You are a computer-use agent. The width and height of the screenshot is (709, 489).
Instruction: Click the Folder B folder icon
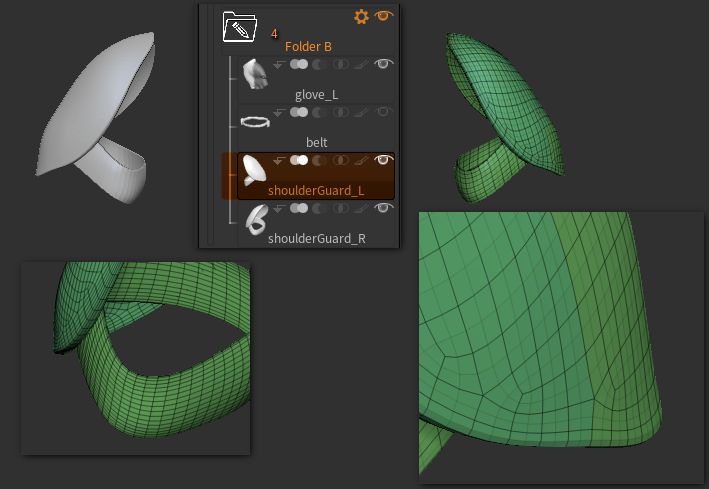[240, 27]
